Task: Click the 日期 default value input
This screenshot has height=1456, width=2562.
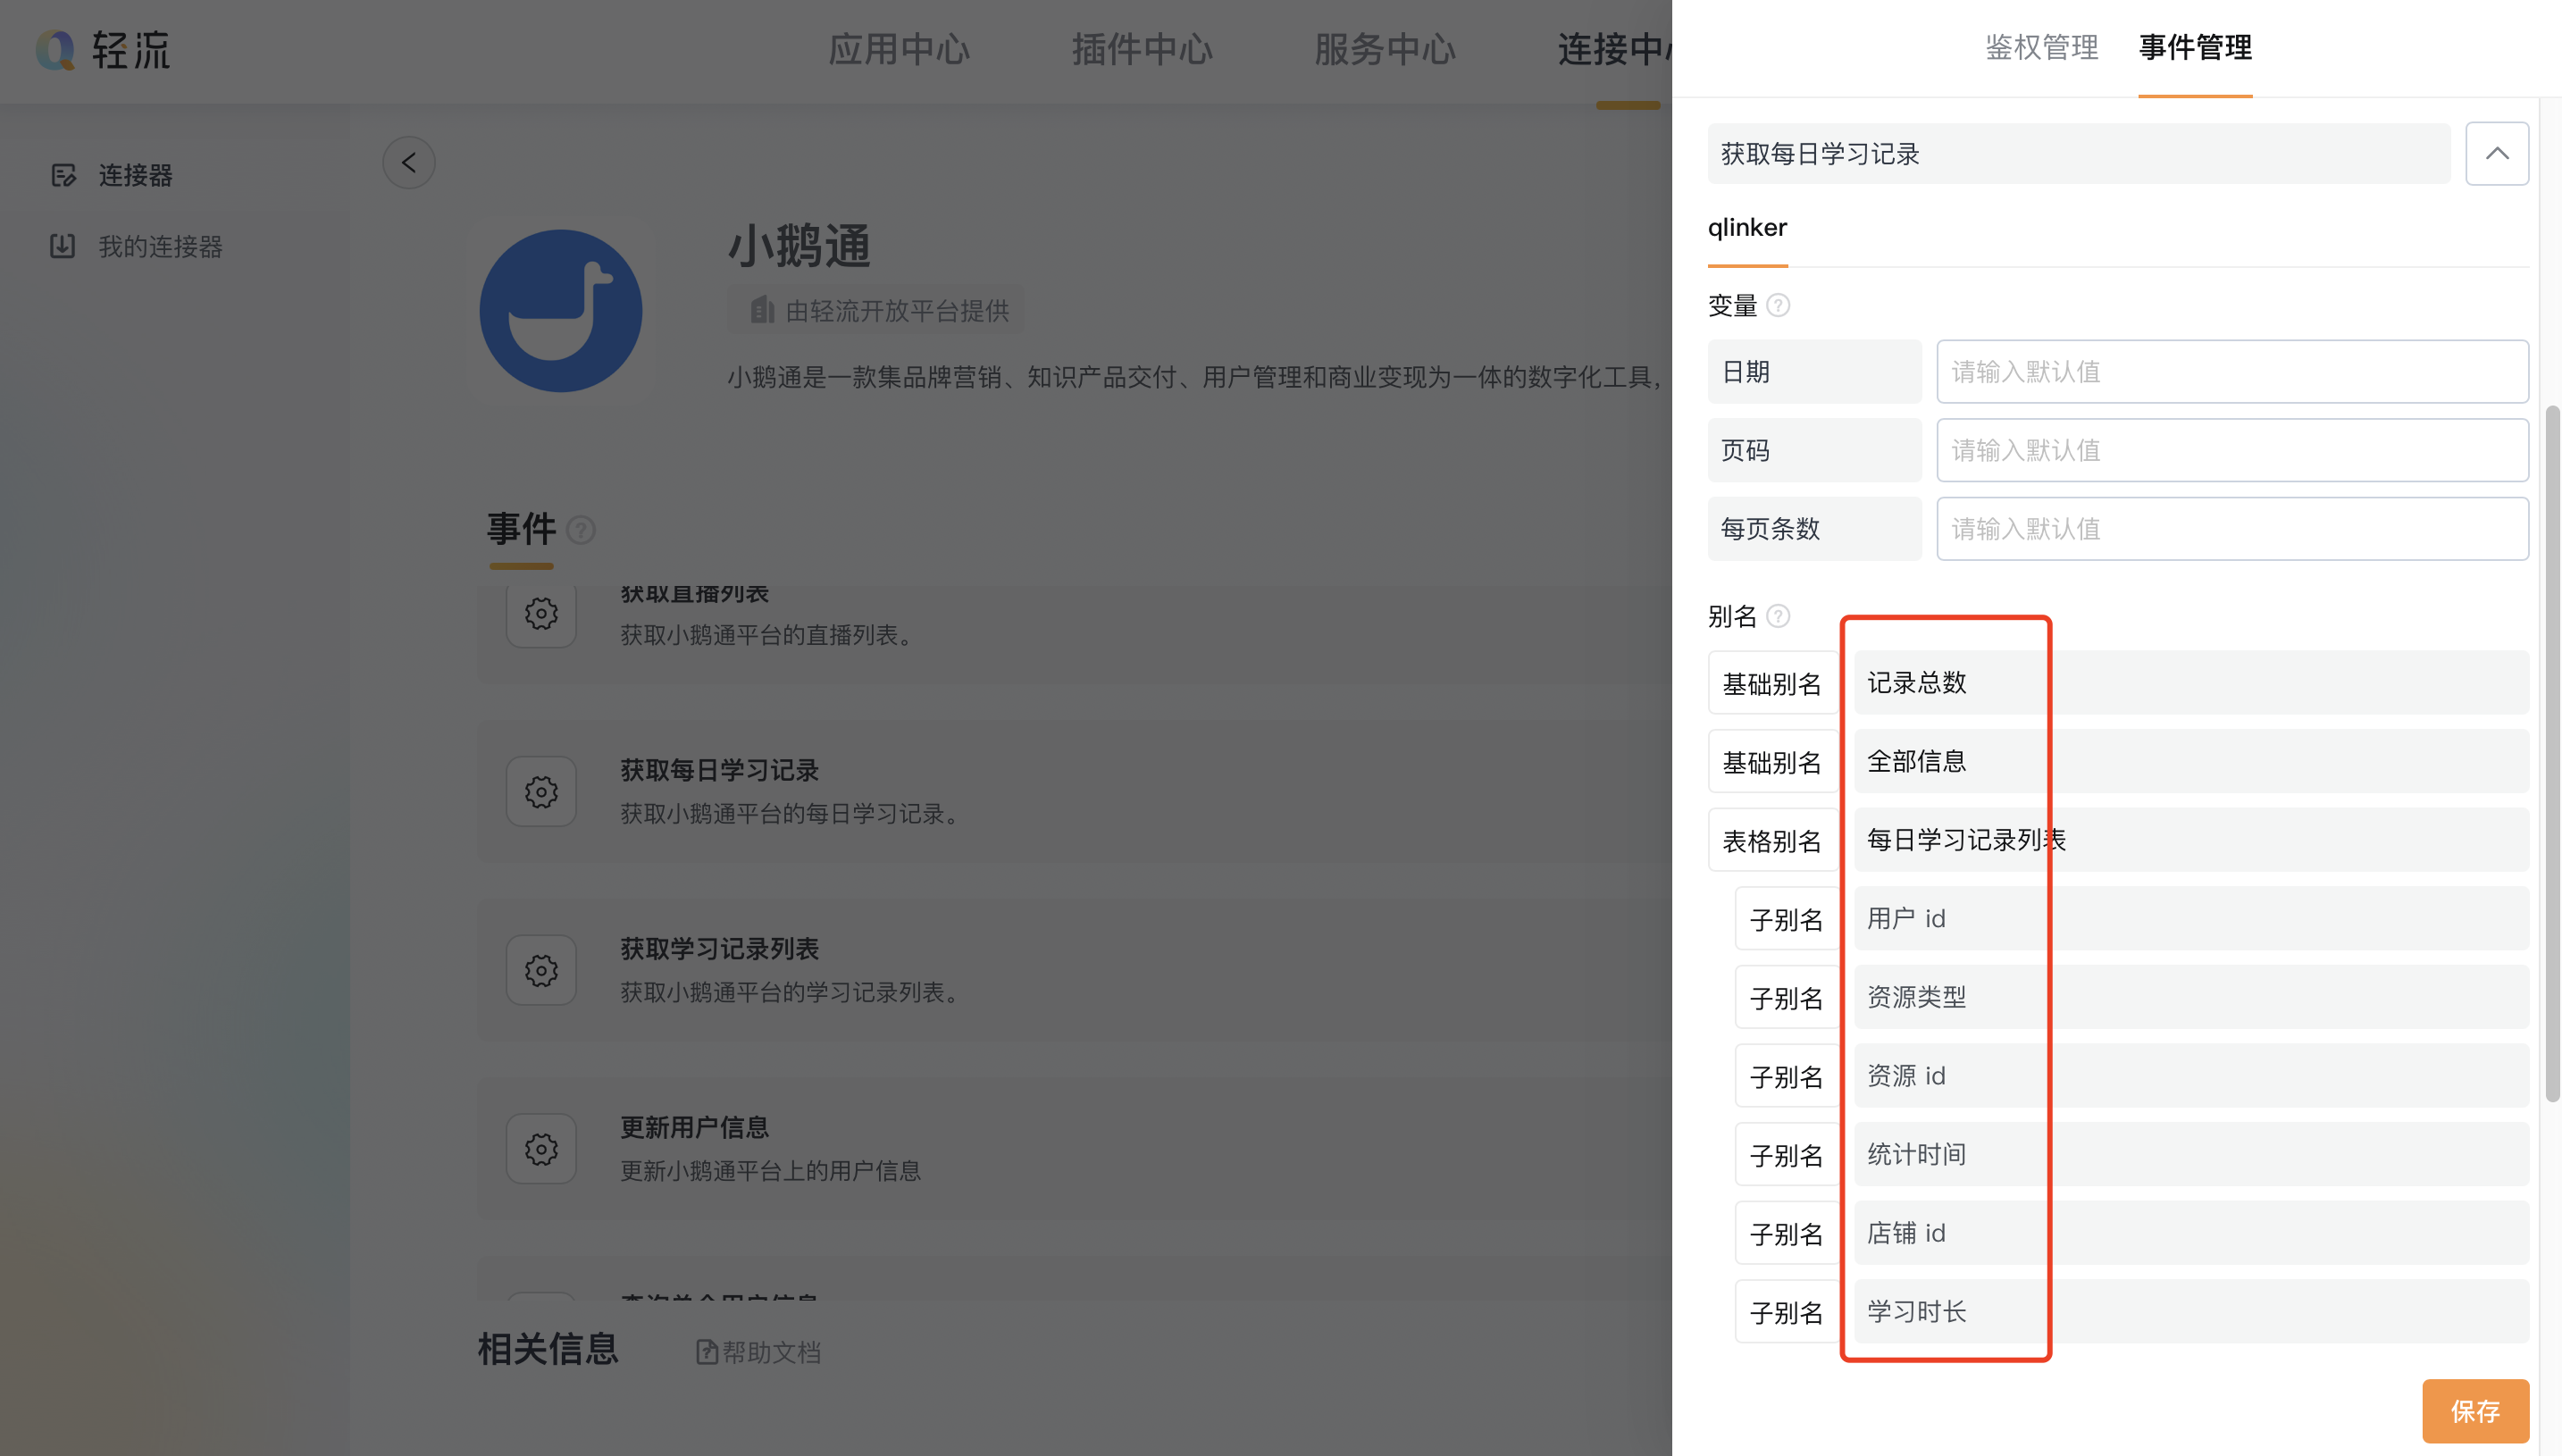Action: (x=2232, y=372)
